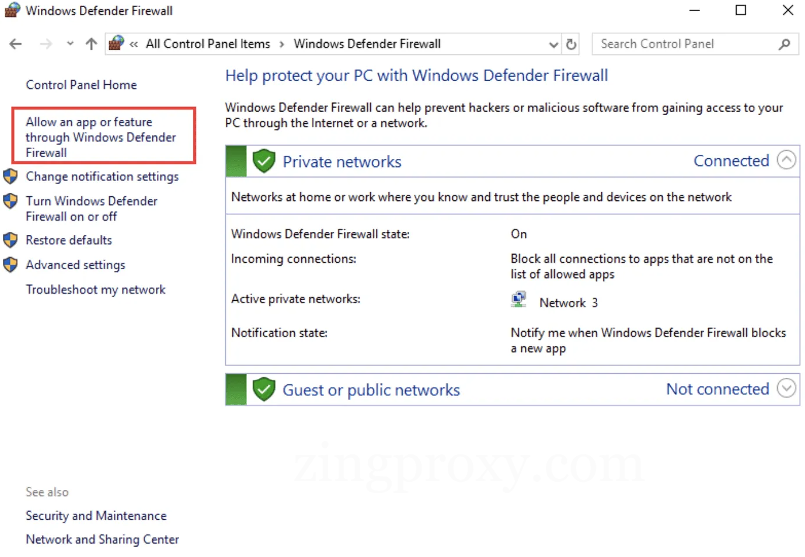Open Advanced settings

[75, 265]
